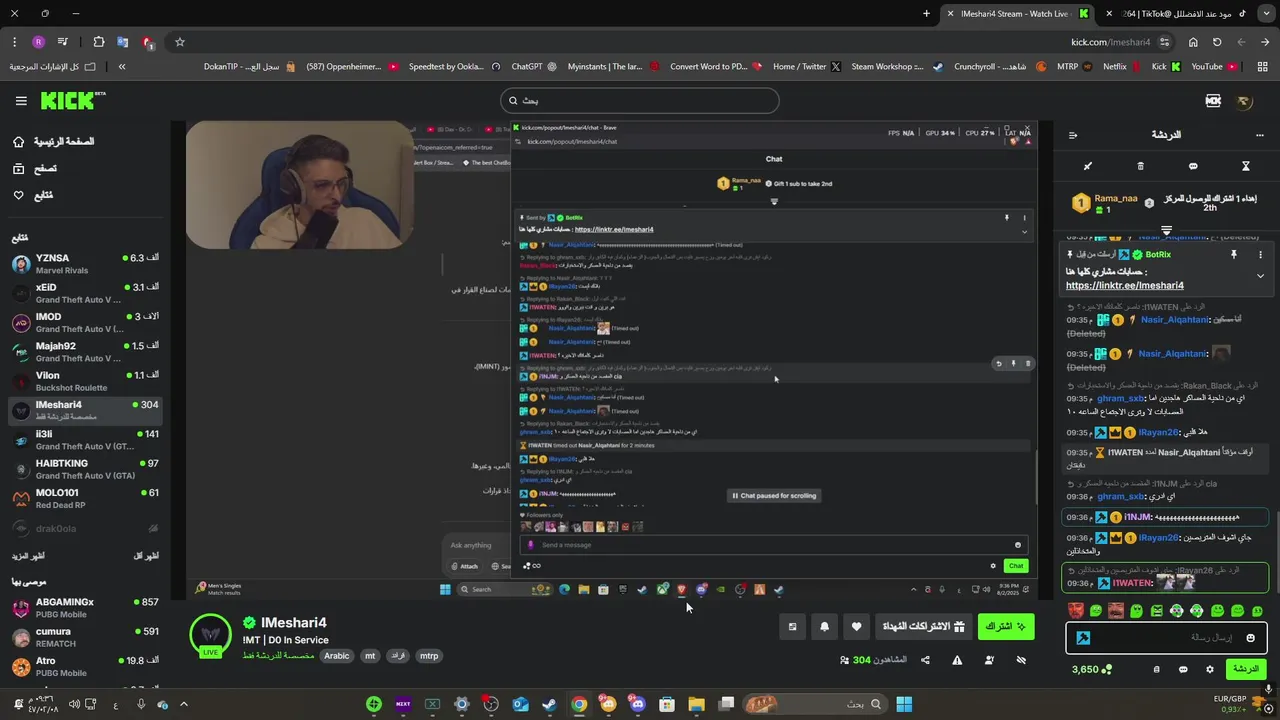This screenshot has height=720, width=1280.
Task: Open the browser extensions puzzle icon
Action: (x=98, y=42)
